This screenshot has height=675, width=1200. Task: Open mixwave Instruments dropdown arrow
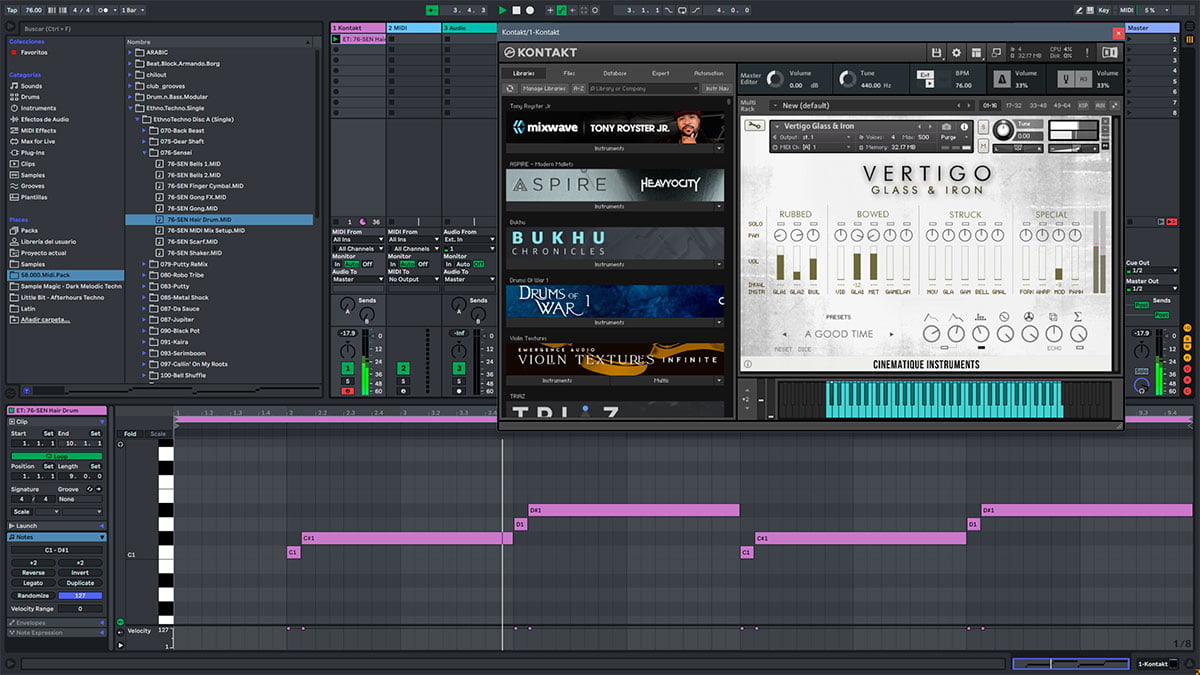(x=718, y=148)
